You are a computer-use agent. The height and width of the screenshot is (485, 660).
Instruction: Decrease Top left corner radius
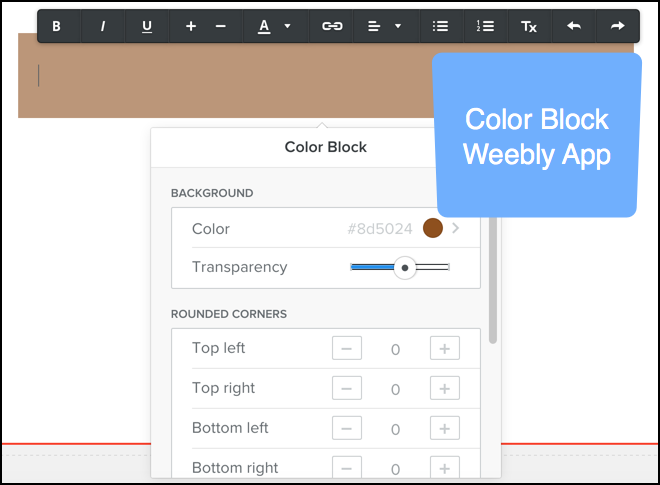click(x=347, y=348)
